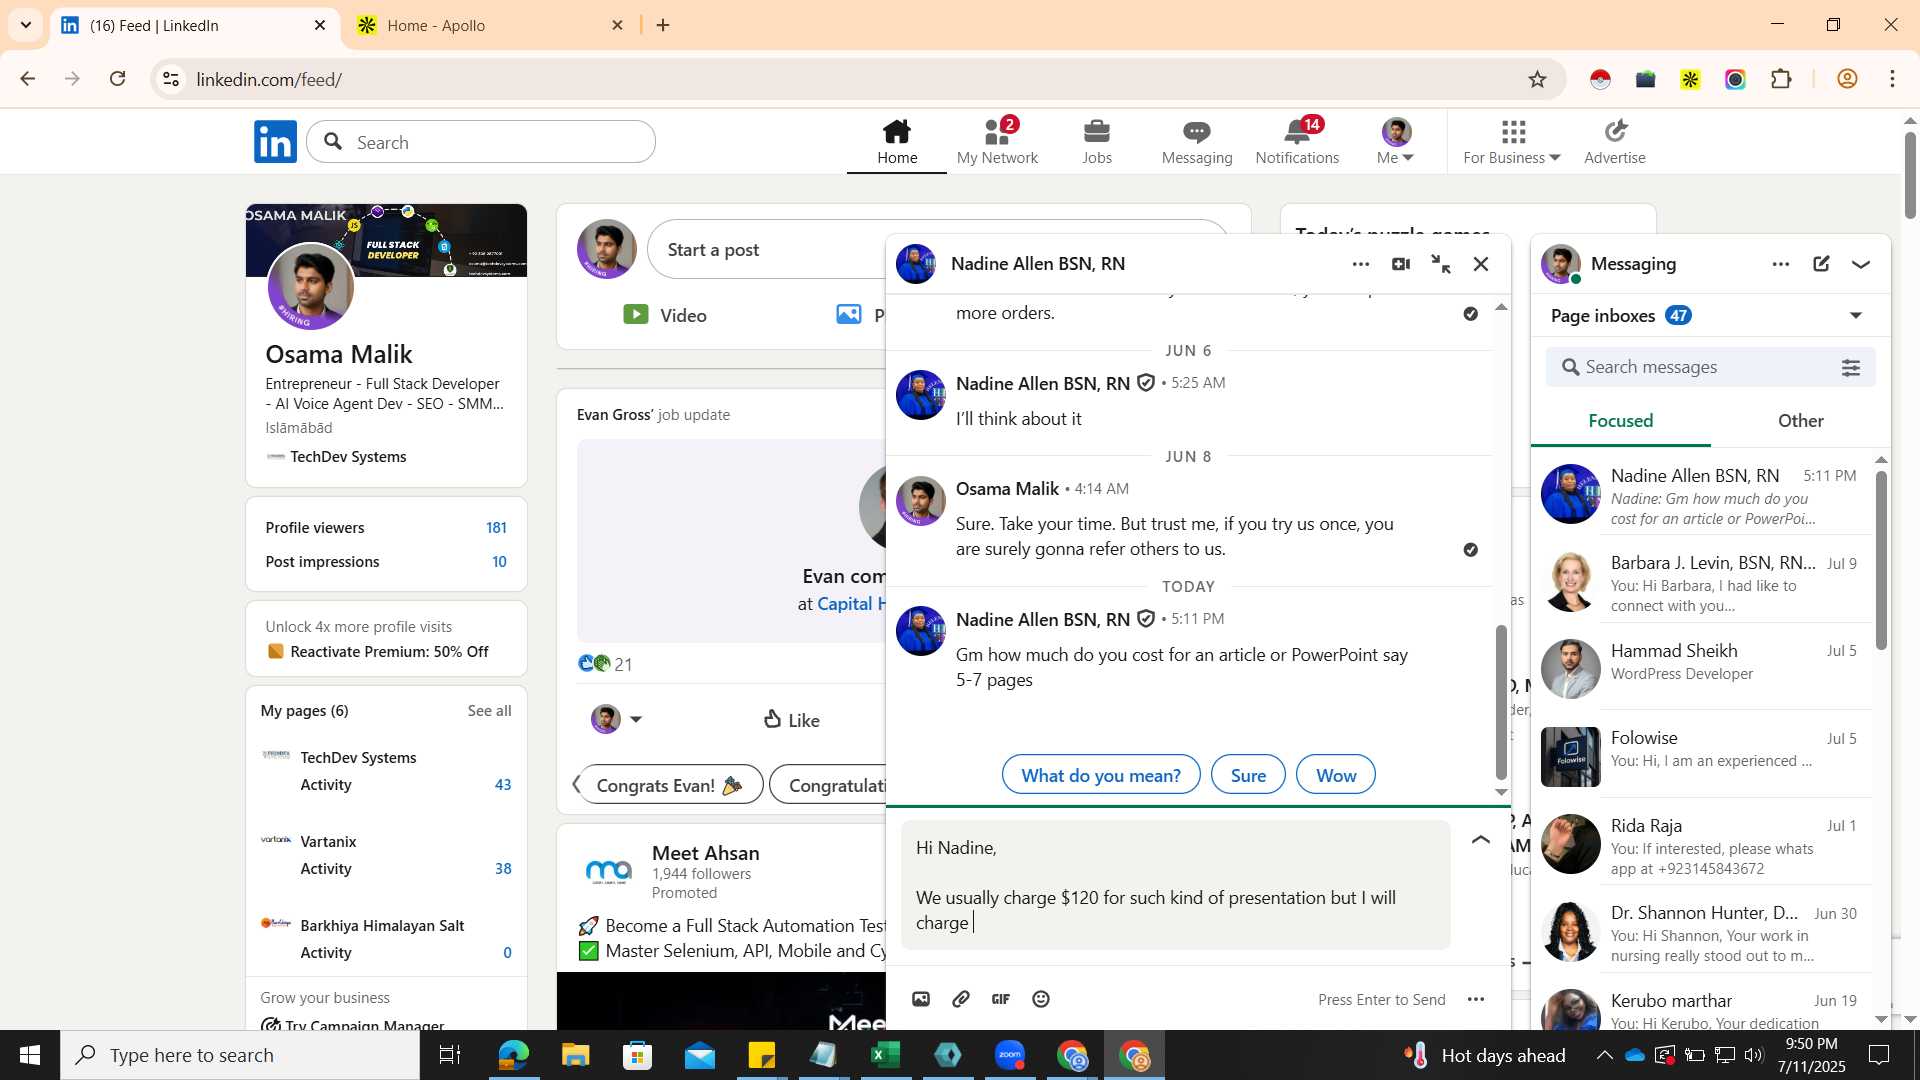Image resolution: width=1920 pixels, height=1080 pixels.
Task: Add a Video to a post
Action: point(665,315)
